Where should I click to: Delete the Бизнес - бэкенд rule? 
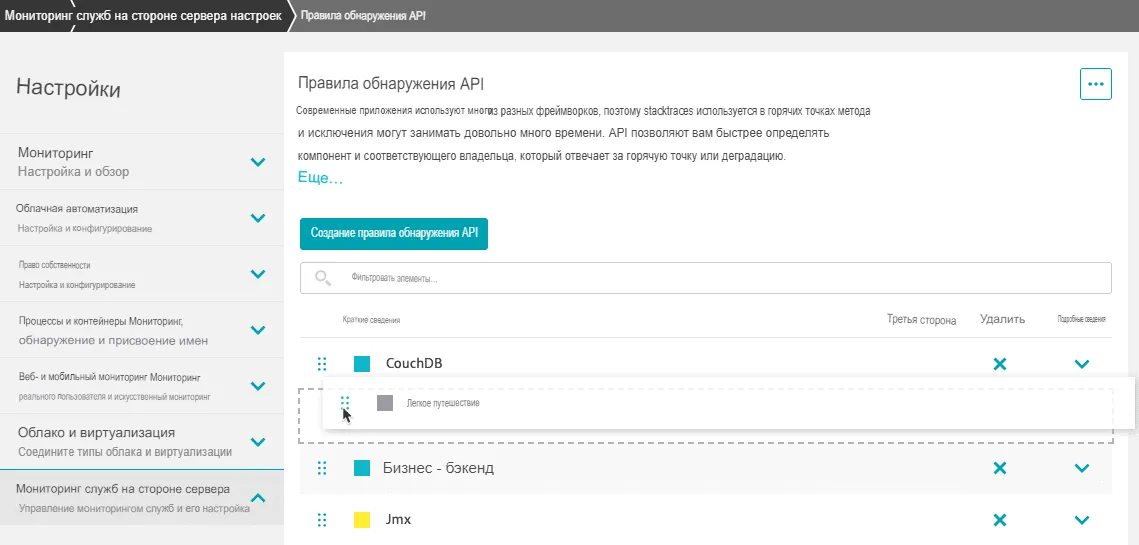pos(998,468)
